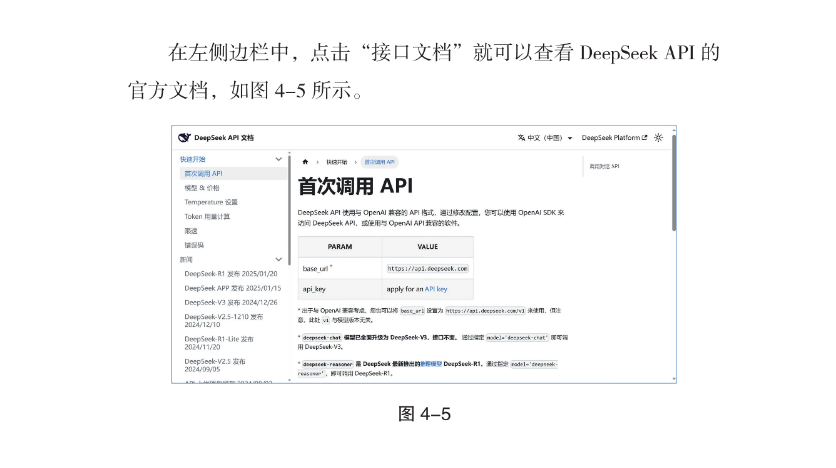The height and width of the screenshot is (468, 836).
Task: Click the deepseek-reasoner inline code tag
Action: (327, 364)
